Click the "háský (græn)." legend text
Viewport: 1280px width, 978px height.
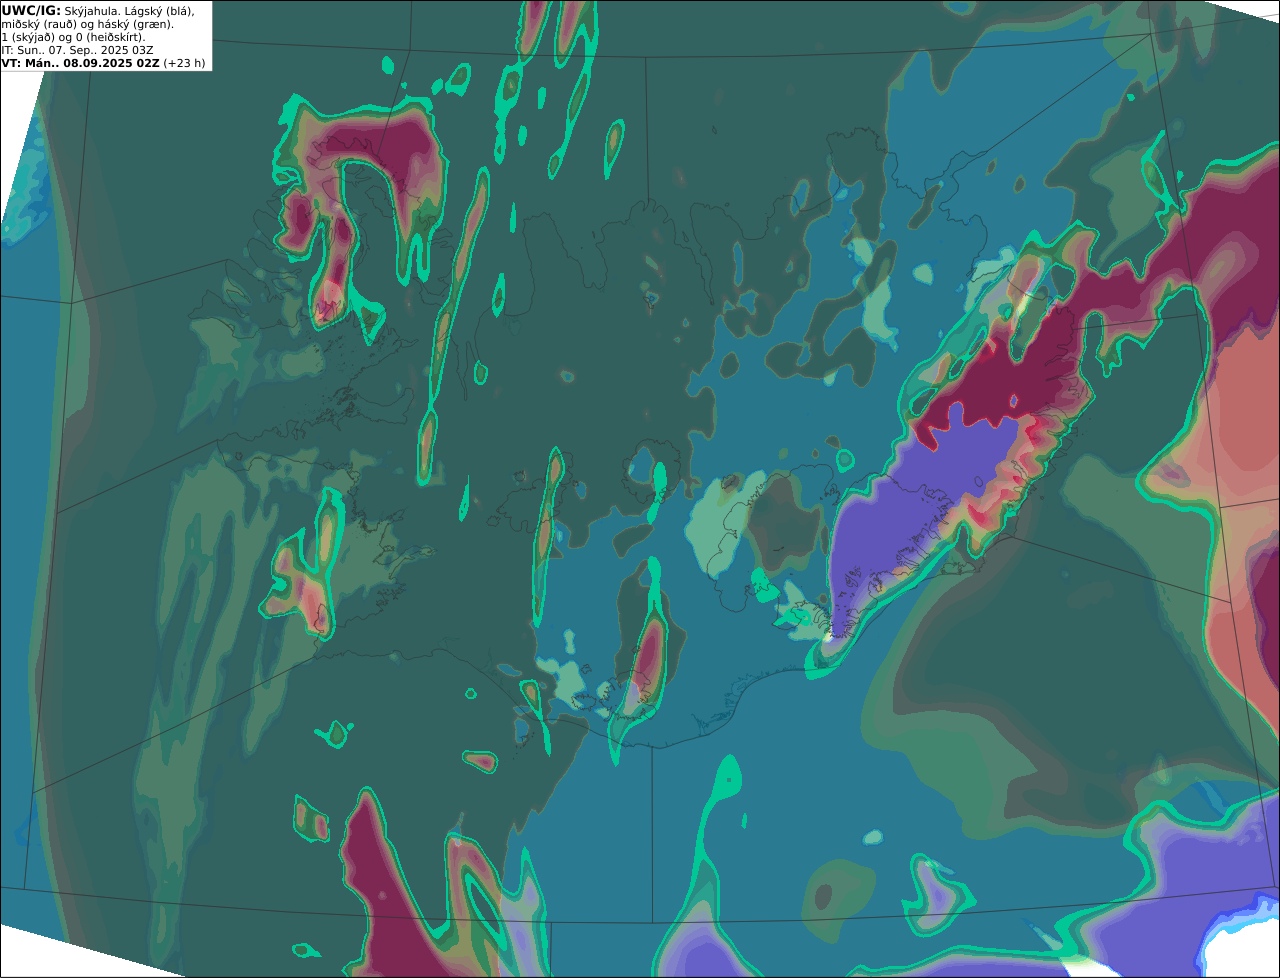point(133,24)
